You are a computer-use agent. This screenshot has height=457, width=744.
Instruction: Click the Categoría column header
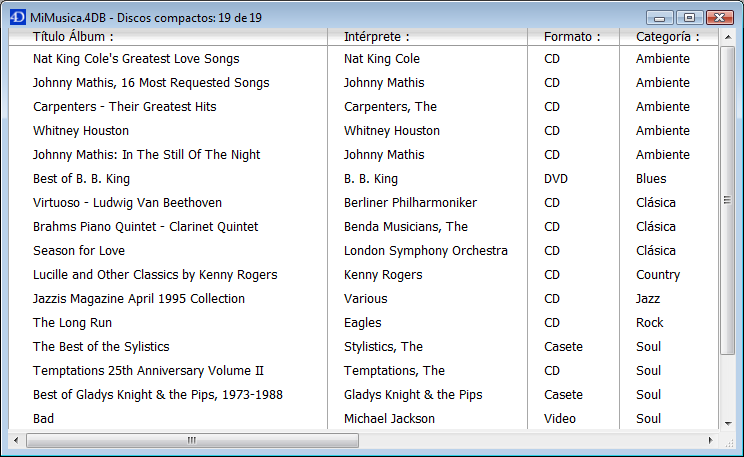[667, 37]
